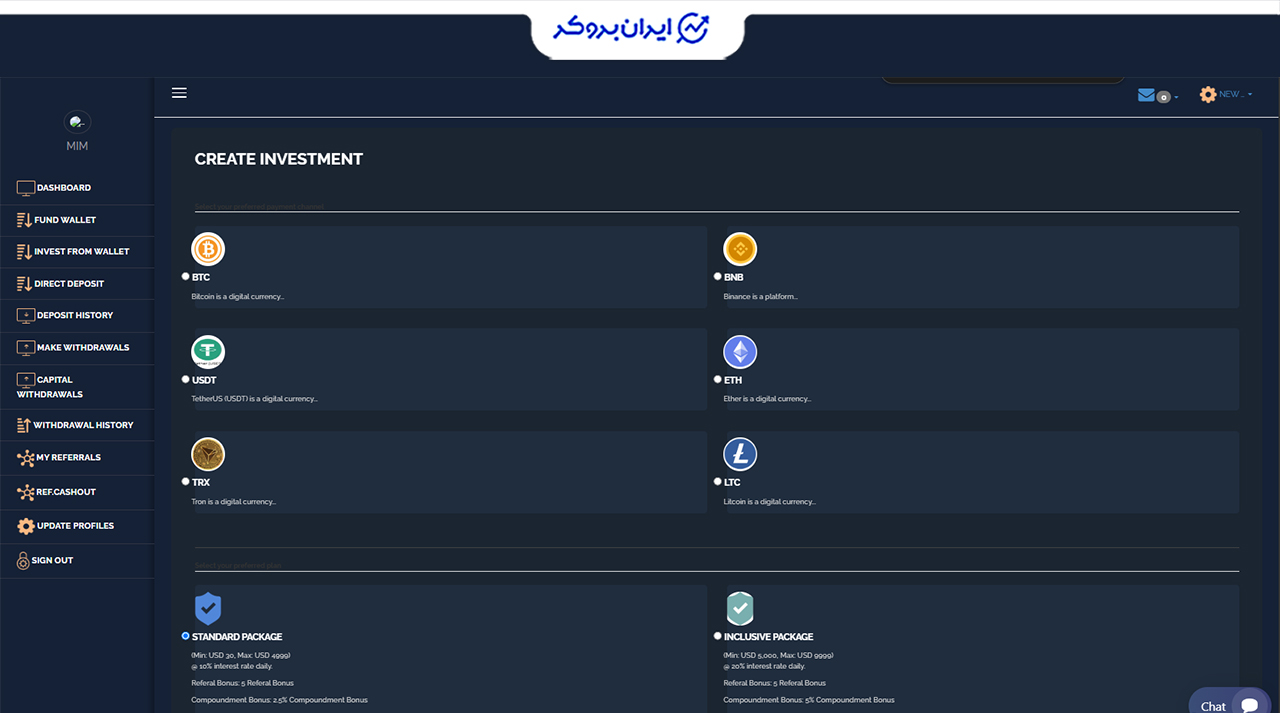Click the Iran Broker logo banner
Viewport: 1280px width, 713px height.
636,32
